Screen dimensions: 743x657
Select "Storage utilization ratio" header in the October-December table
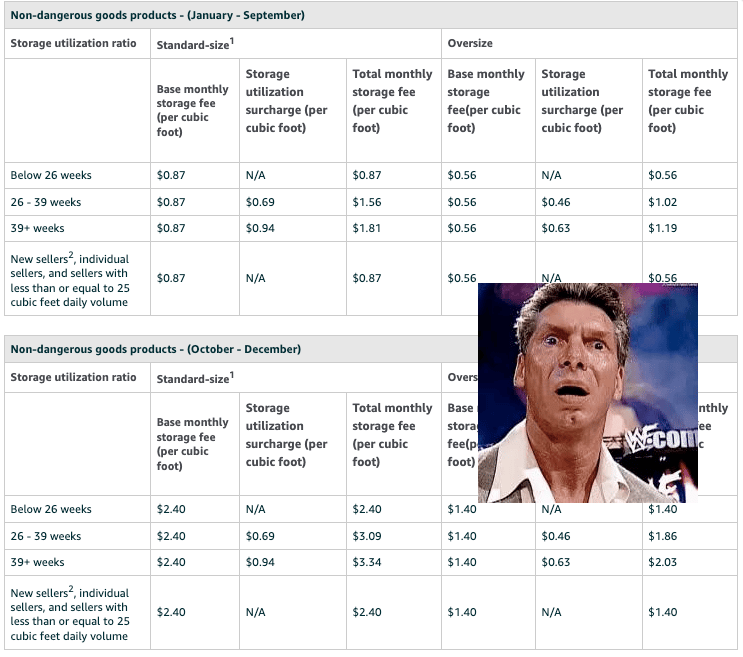pos(73,377)
